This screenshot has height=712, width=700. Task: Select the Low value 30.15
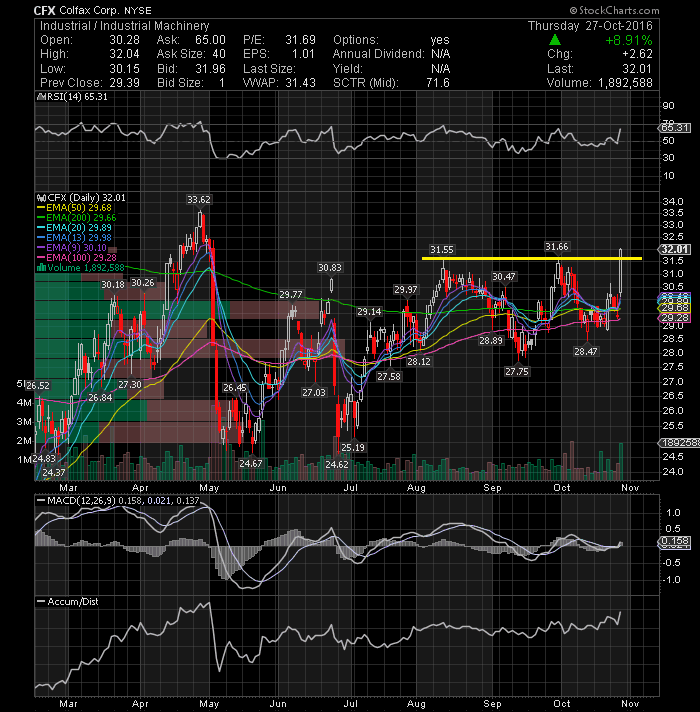[124, 69]
